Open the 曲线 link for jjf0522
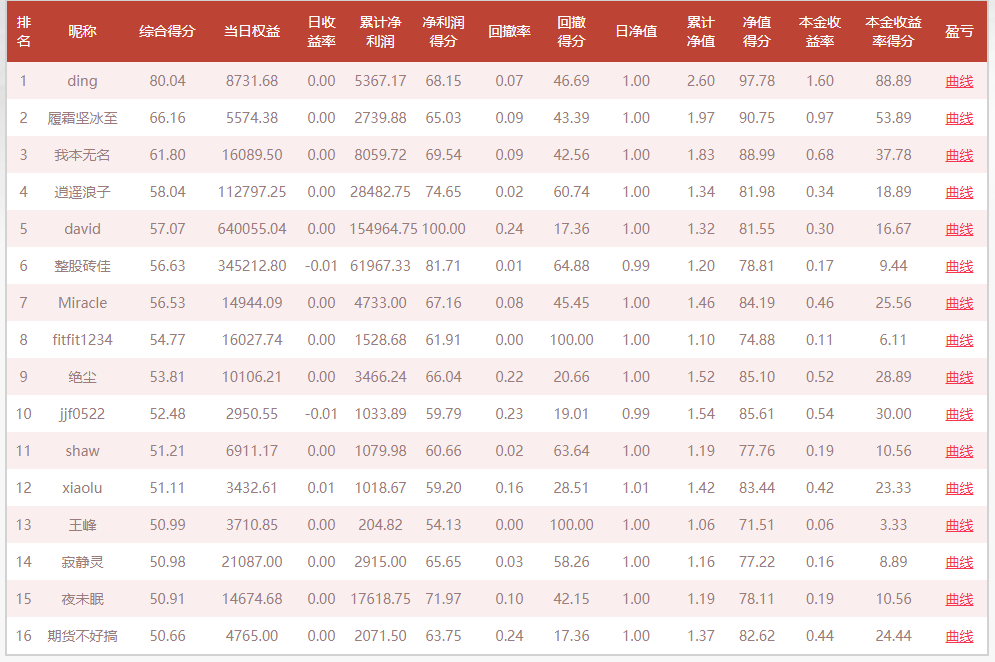The width and height of the screenshot is (995, 662). pyautogui.click(x=959, y=414)
